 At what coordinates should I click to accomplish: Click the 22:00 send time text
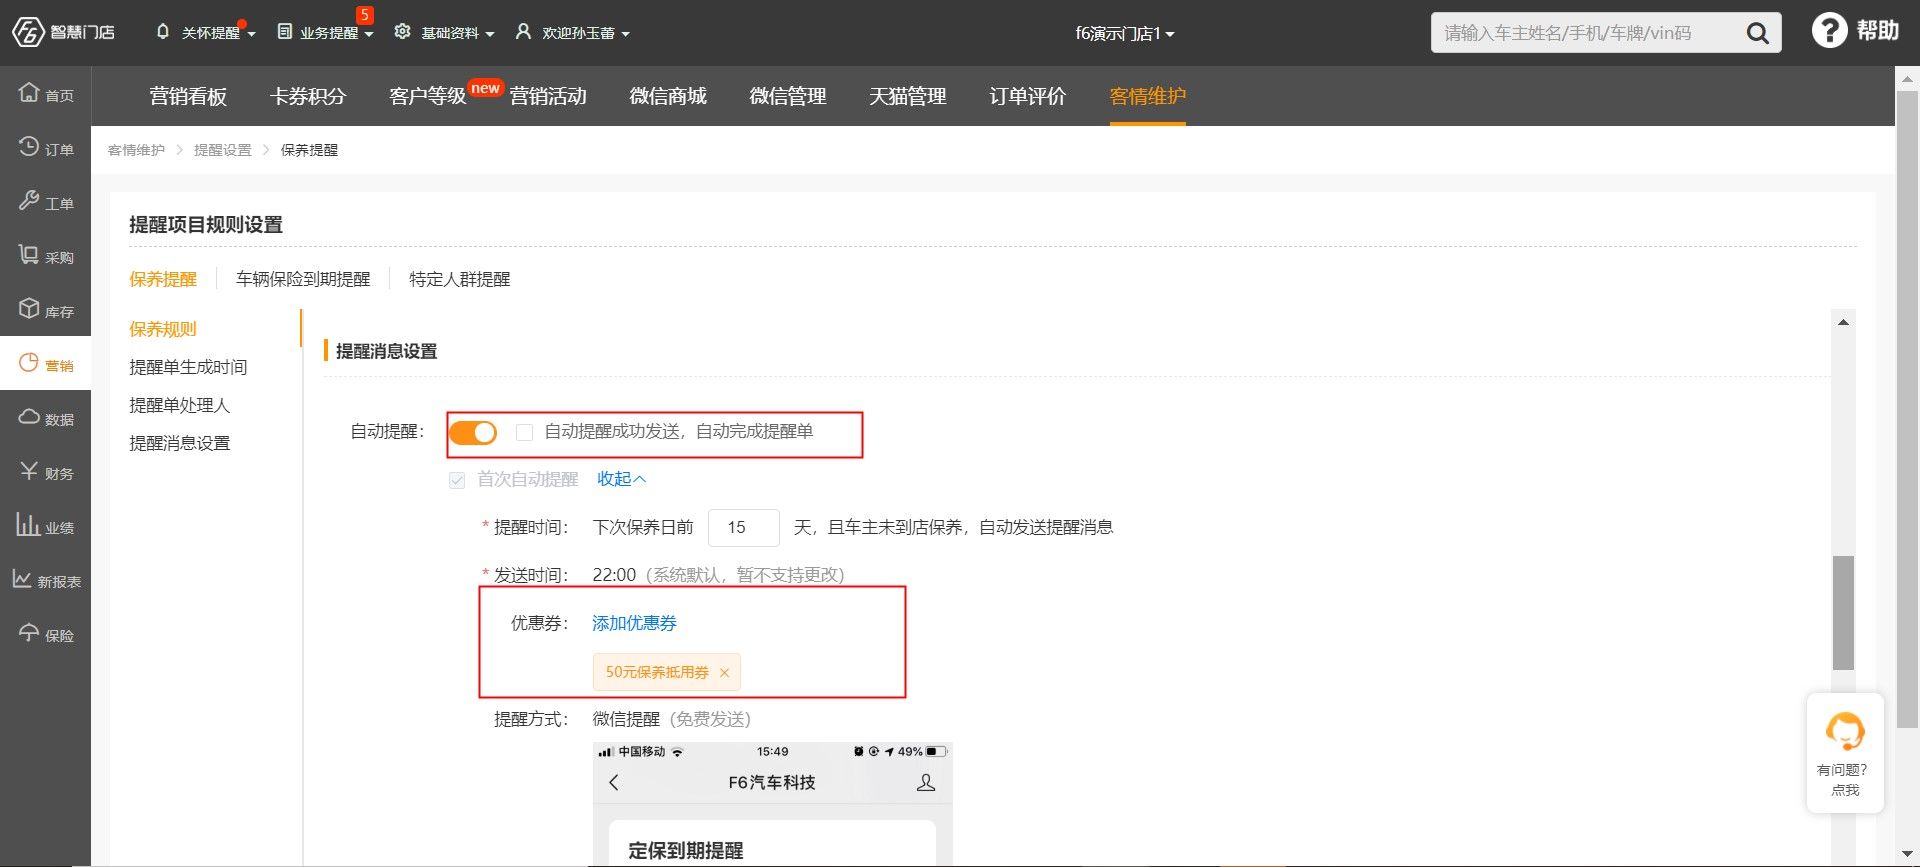coord(614,575)
